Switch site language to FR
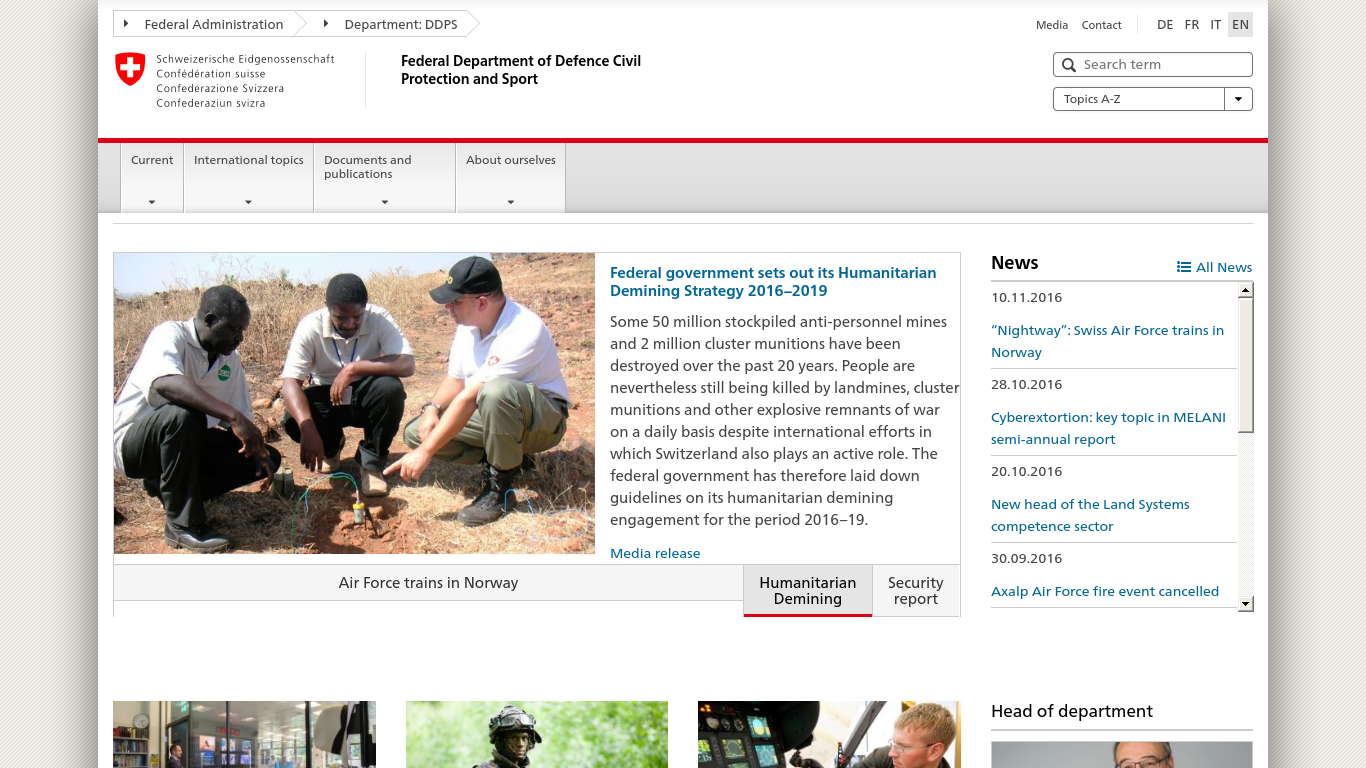This screenshot has height=768, width=1366. click(x=1191, y=25)
